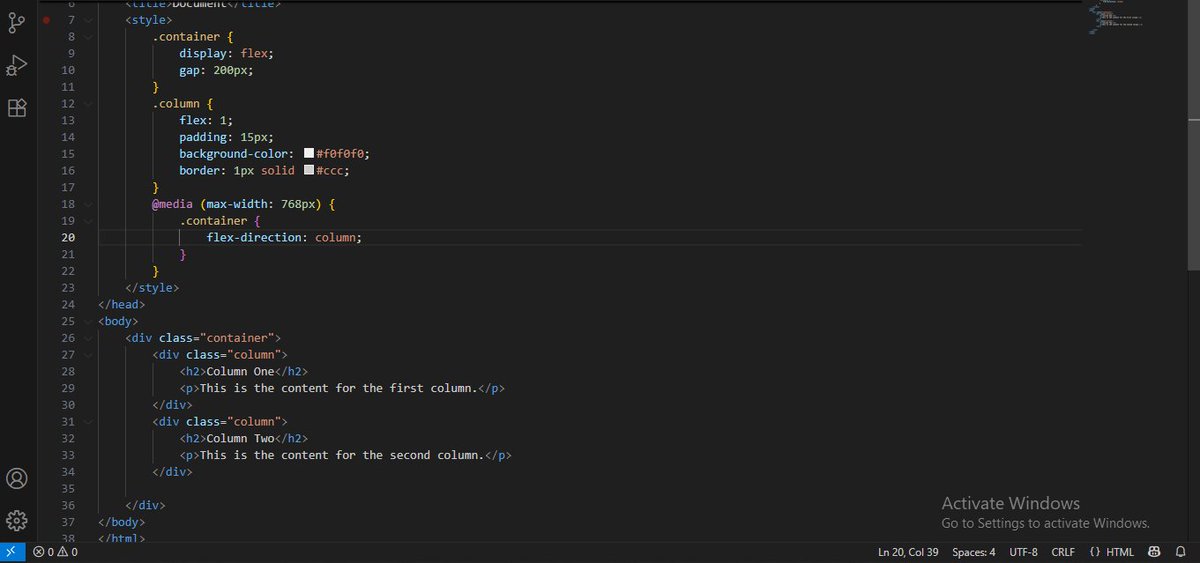
Task: Open the Manage gear menu
Action: click(x=17, y=520)
